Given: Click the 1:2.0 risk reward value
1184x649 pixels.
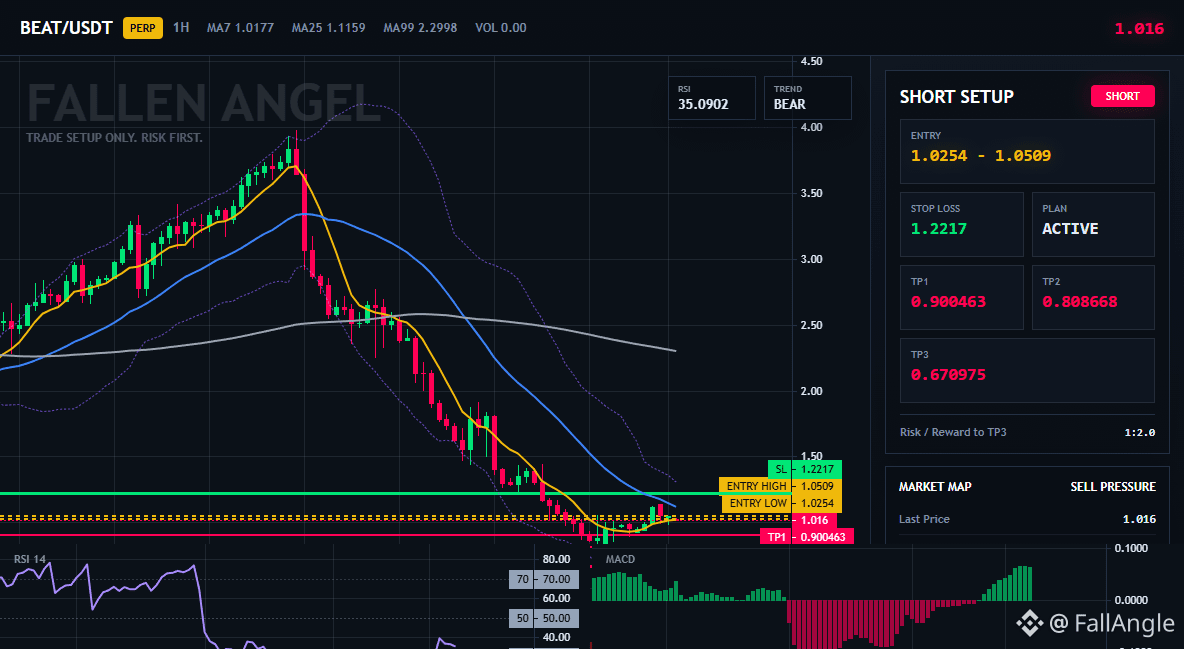Looking at the screenshot, I should (1139, 433).
